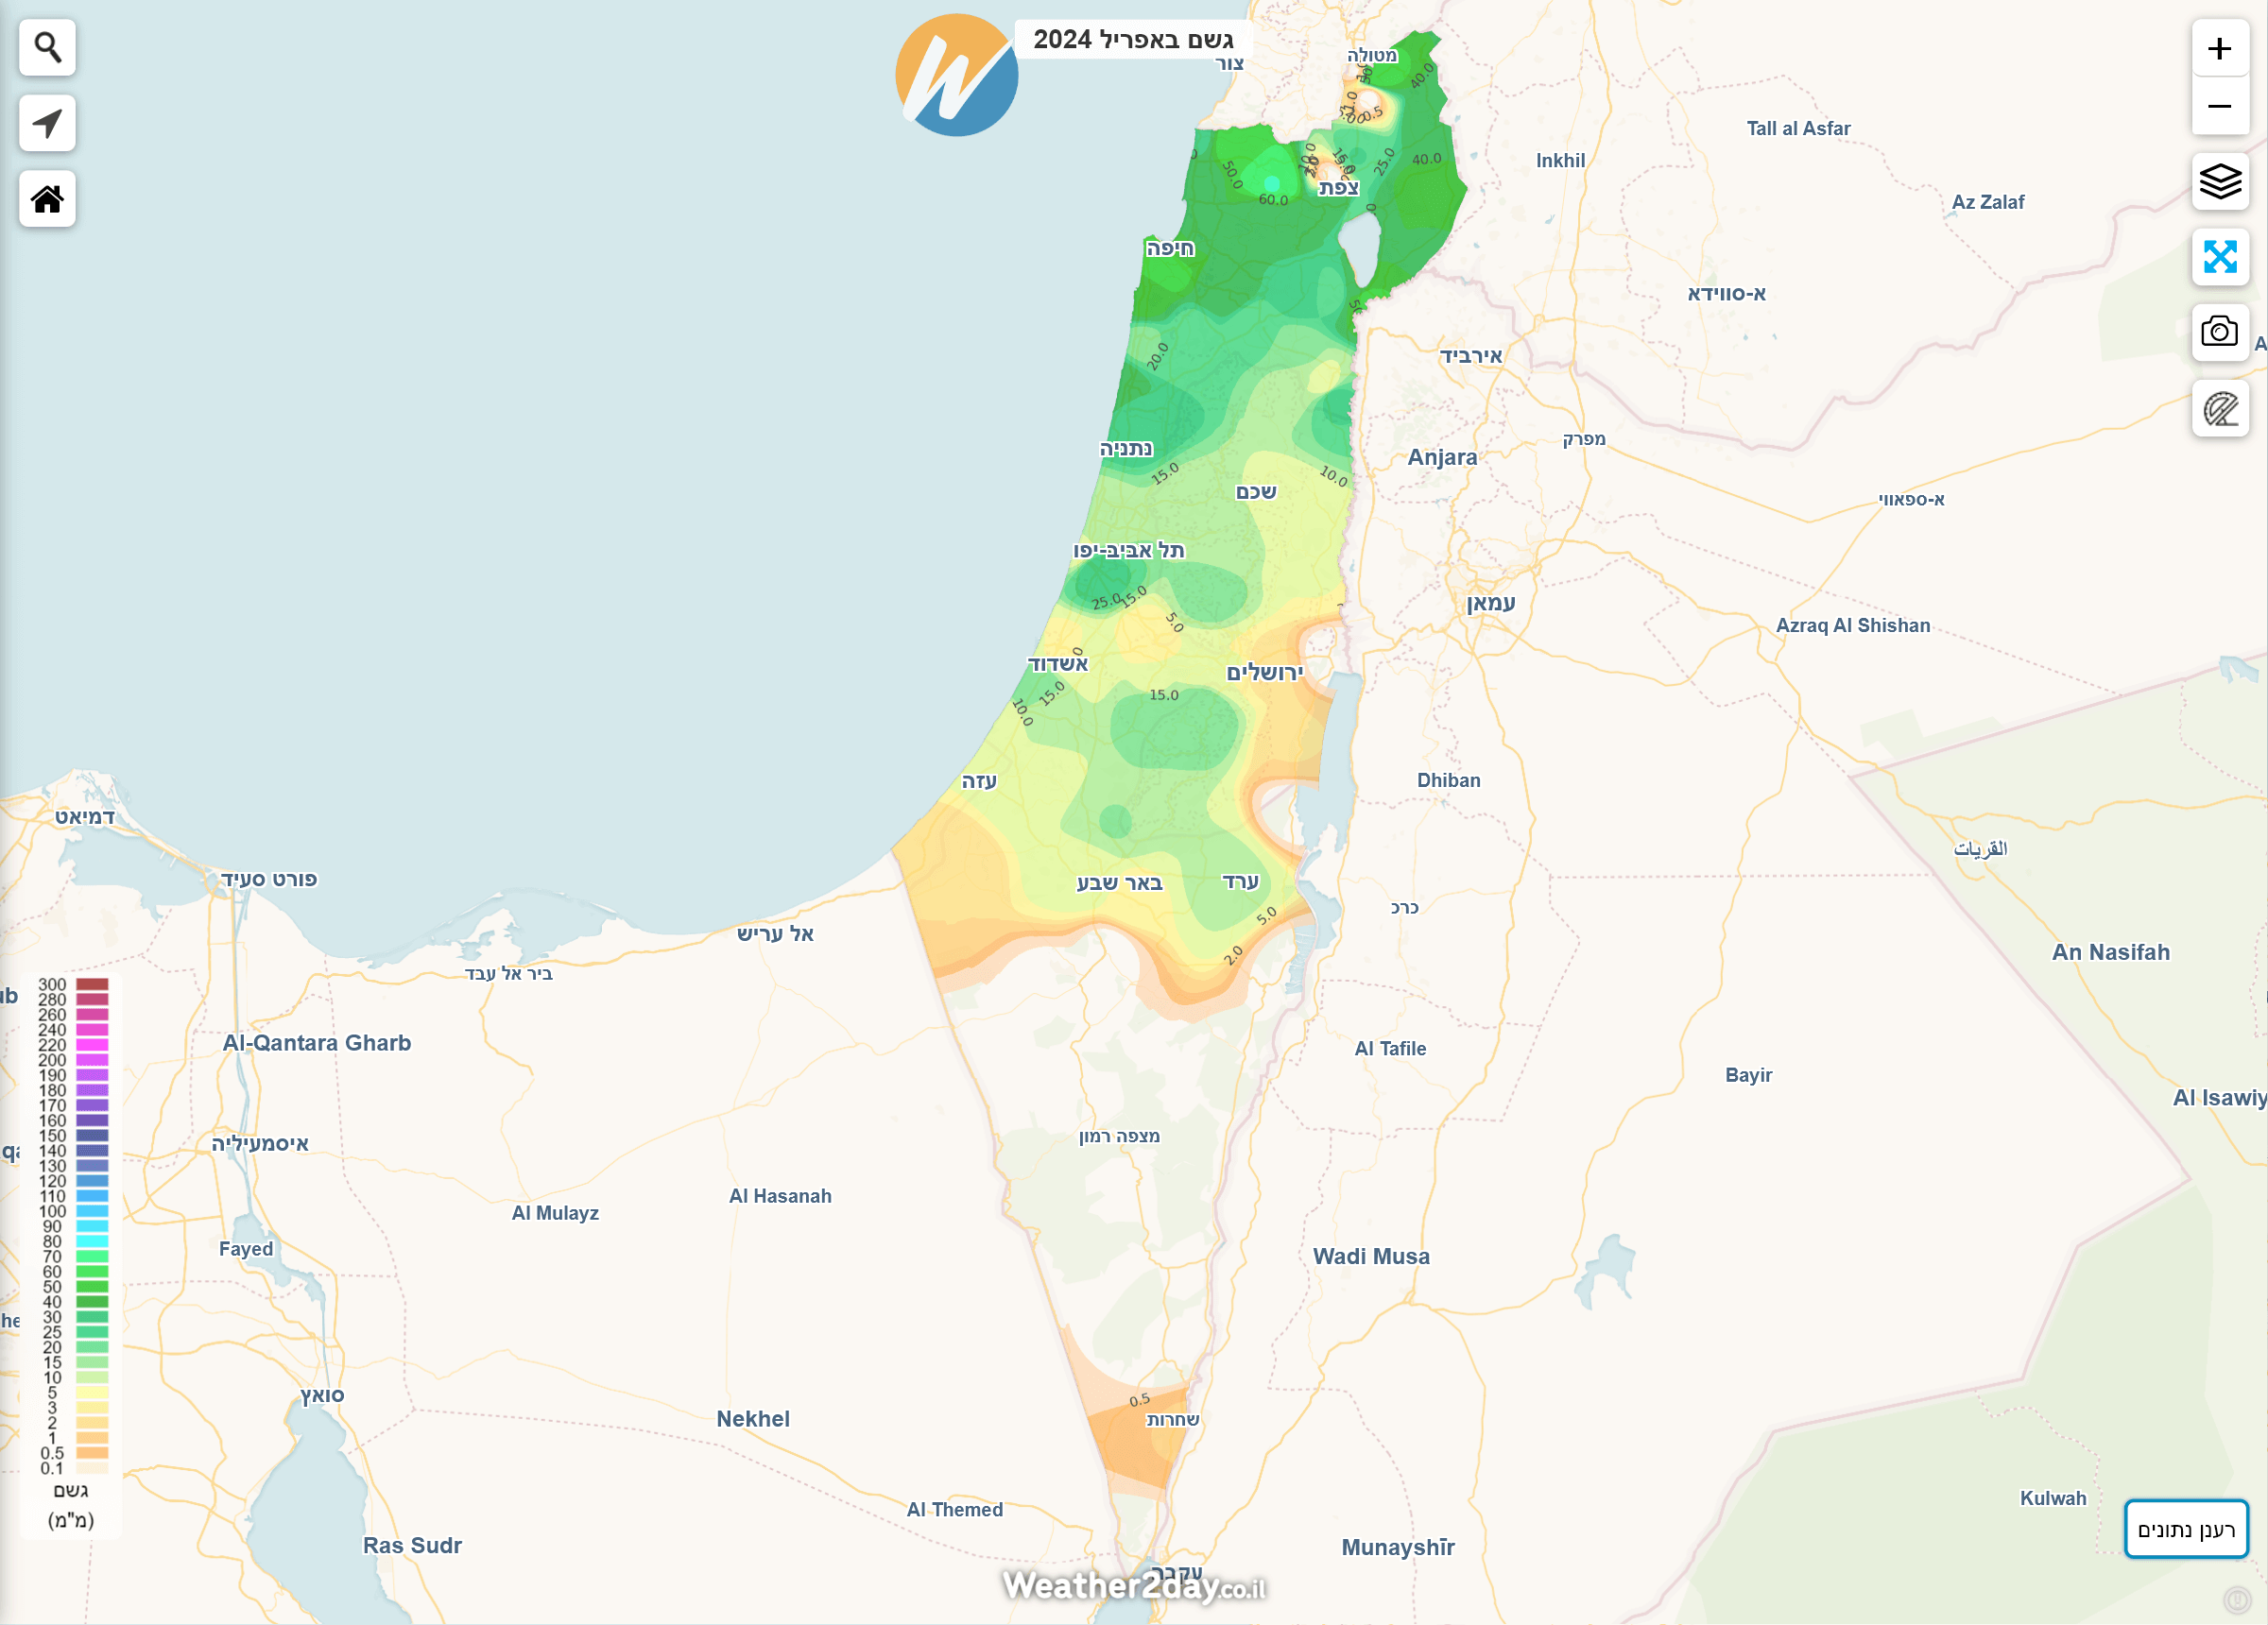Click the Nablus city label
This screenshot has width=2268, height=1625.
pos(1256,491)
